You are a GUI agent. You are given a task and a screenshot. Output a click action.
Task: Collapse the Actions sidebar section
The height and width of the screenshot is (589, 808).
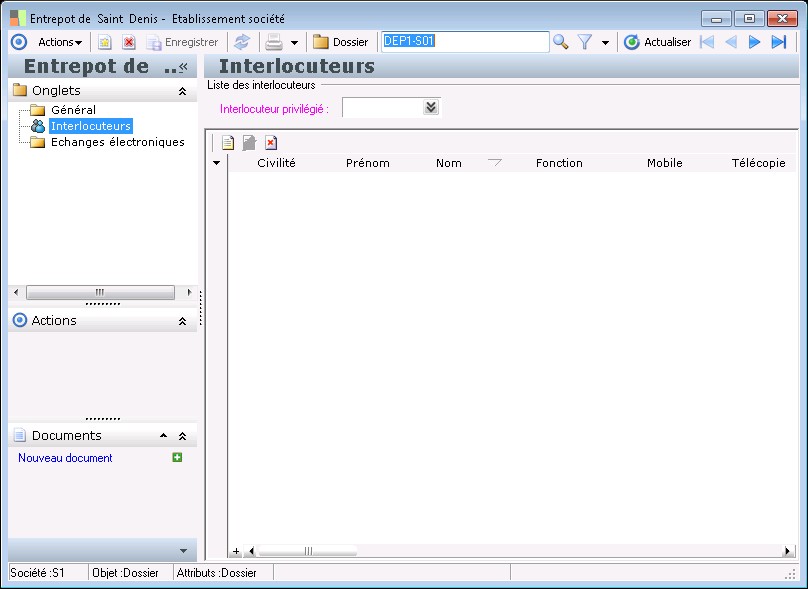[x=182, y=321]
